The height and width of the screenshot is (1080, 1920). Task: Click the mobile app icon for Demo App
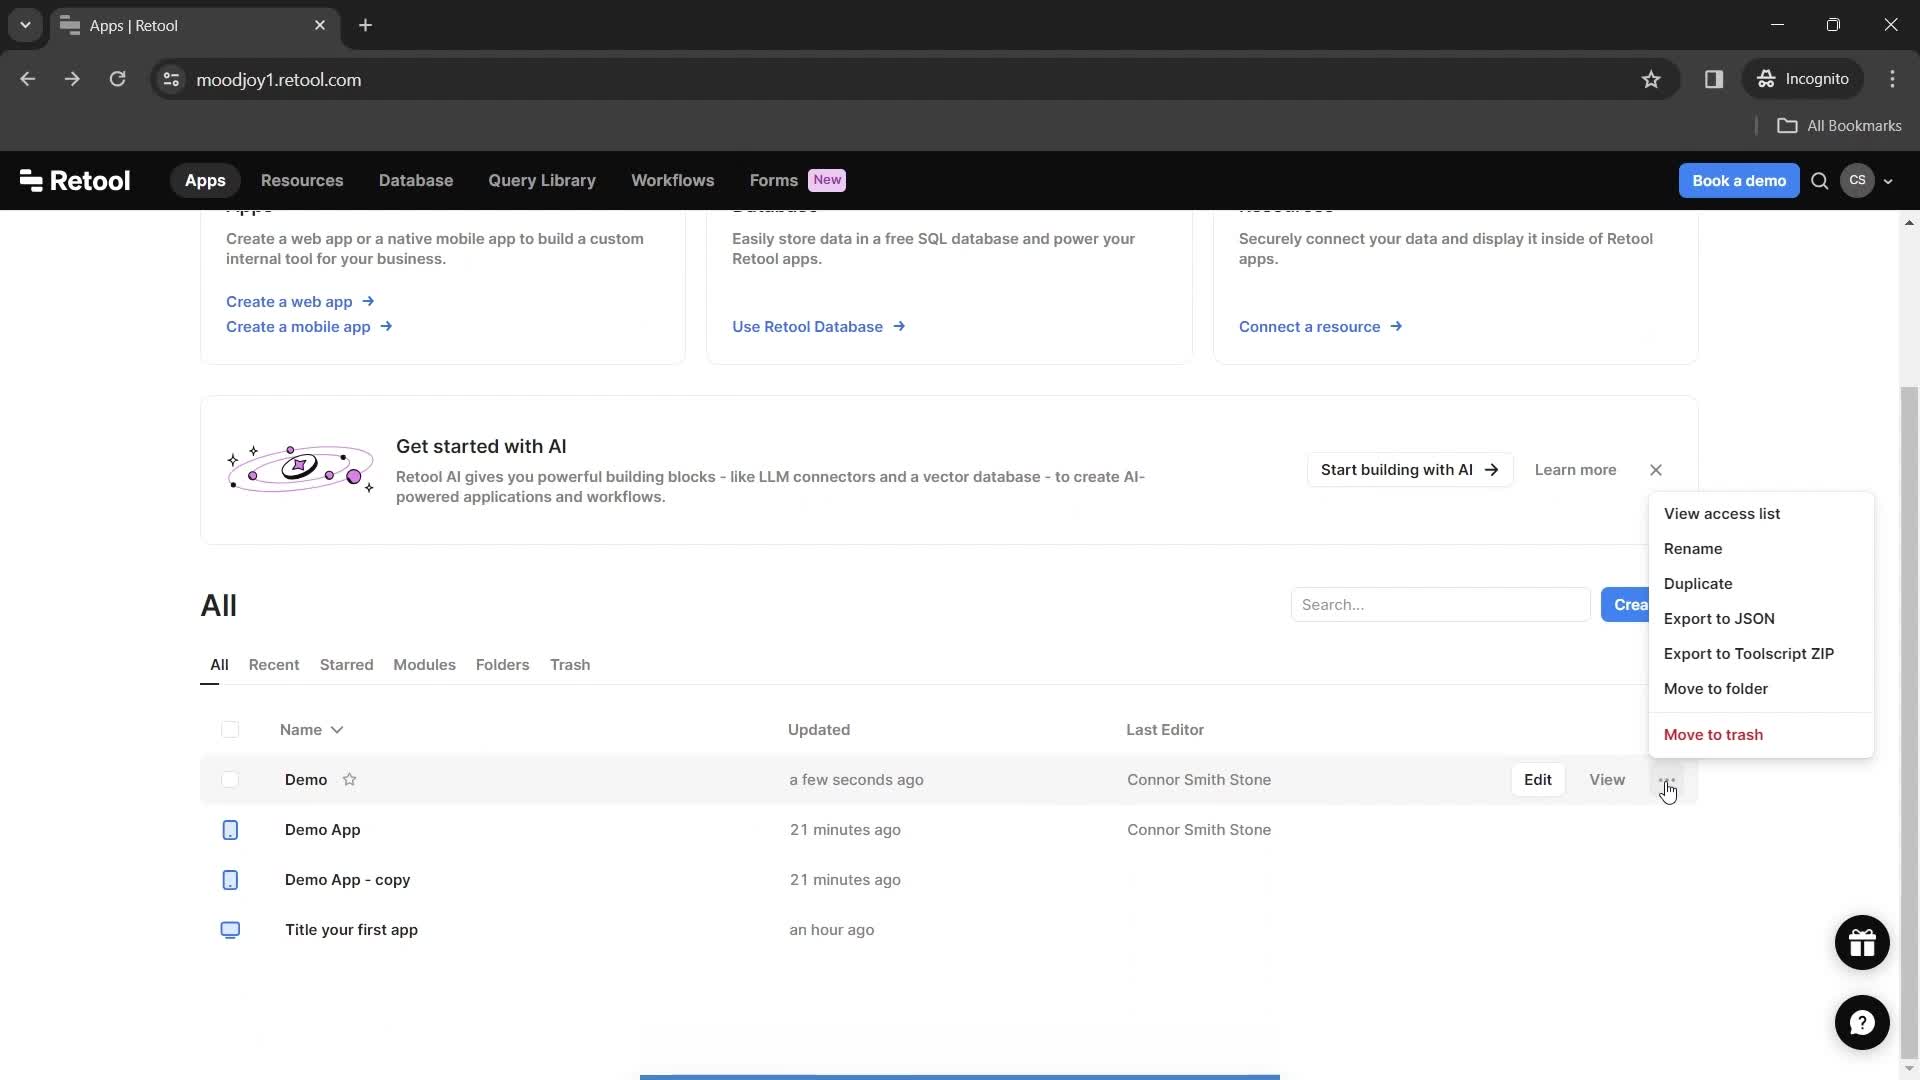229,829
